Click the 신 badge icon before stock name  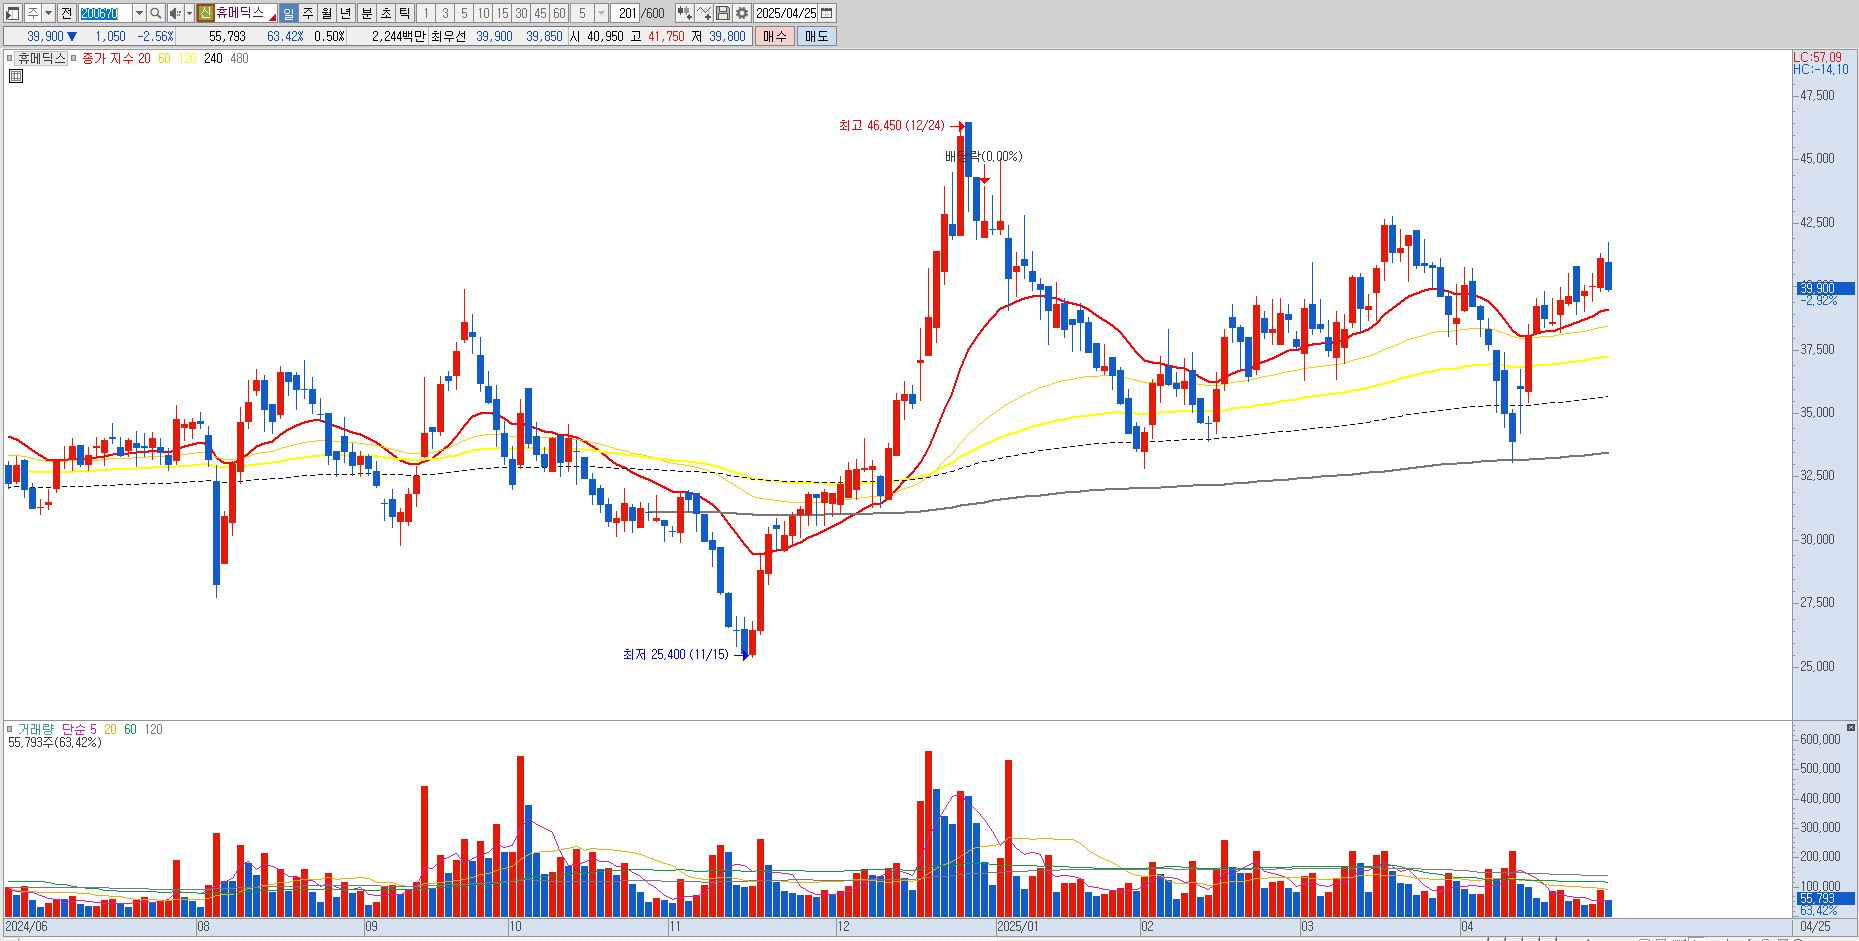click(205, 13)
